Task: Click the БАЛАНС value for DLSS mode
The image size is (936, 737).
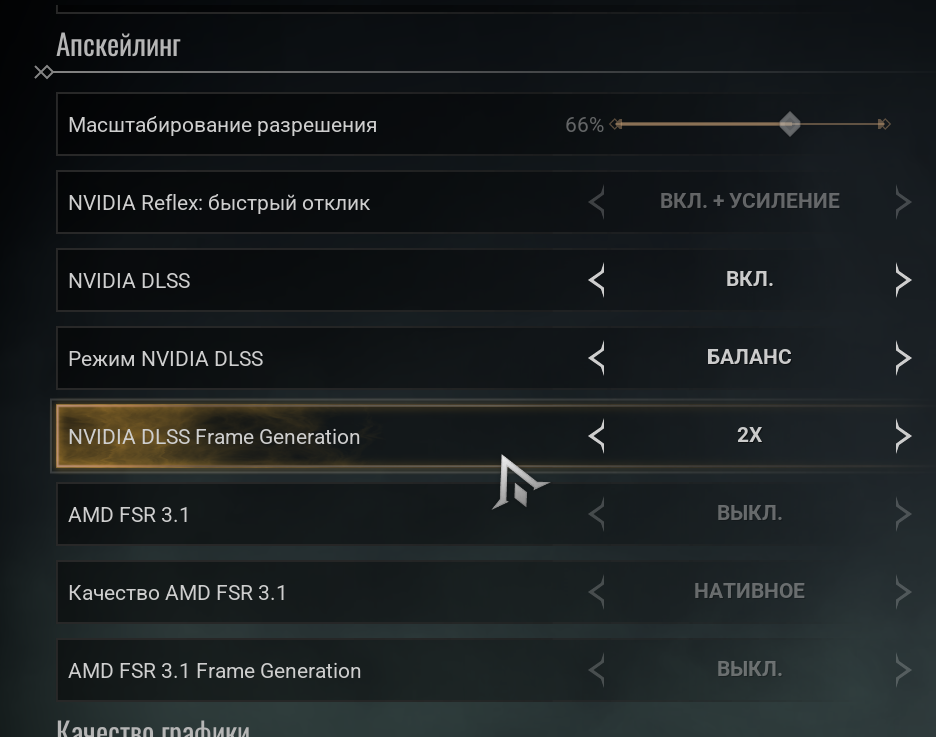Action: pos(749,357)
